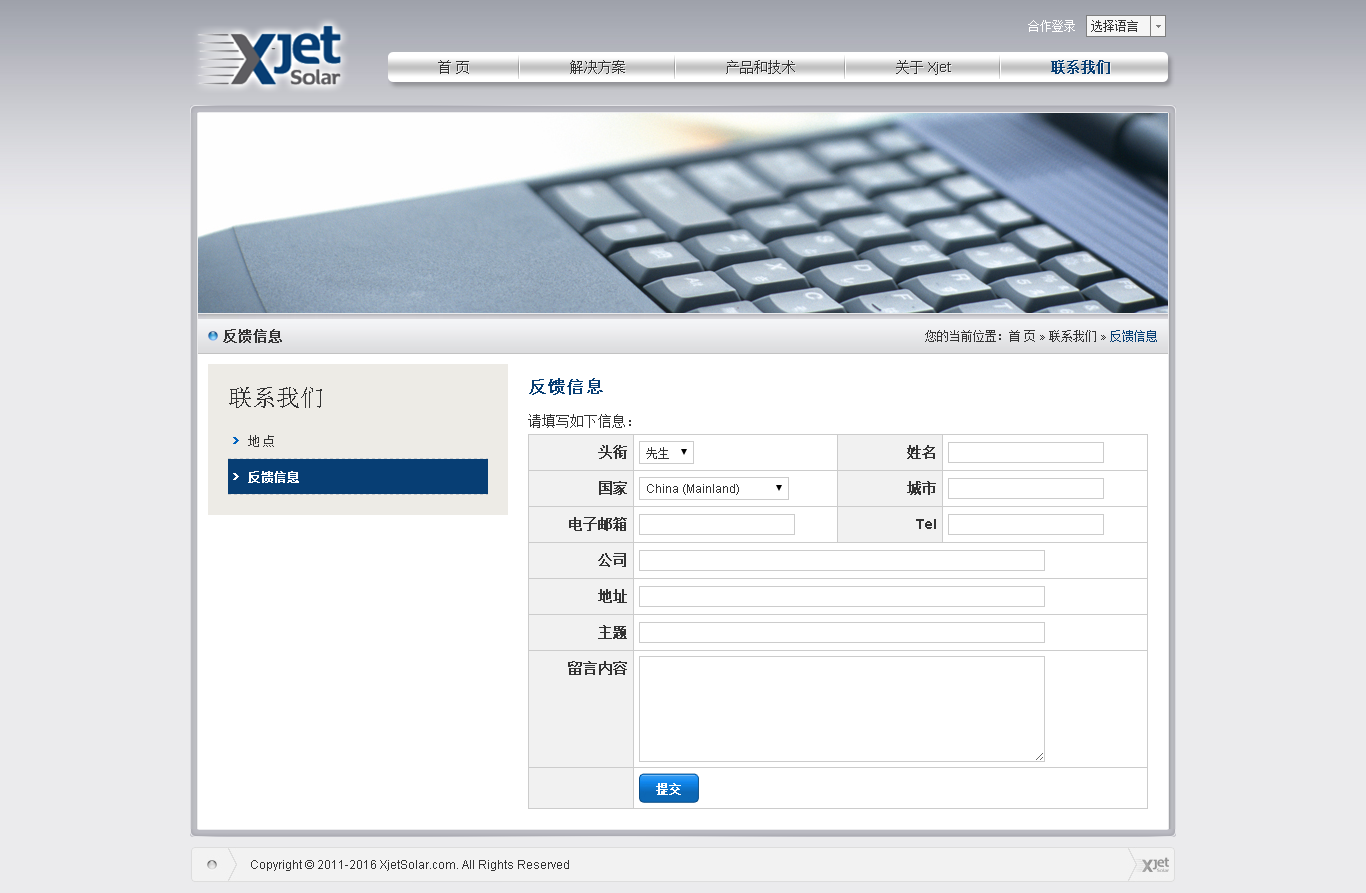1366x893 pixels.
Task: Click the 公司 company input field
Action: click(841, 561)
